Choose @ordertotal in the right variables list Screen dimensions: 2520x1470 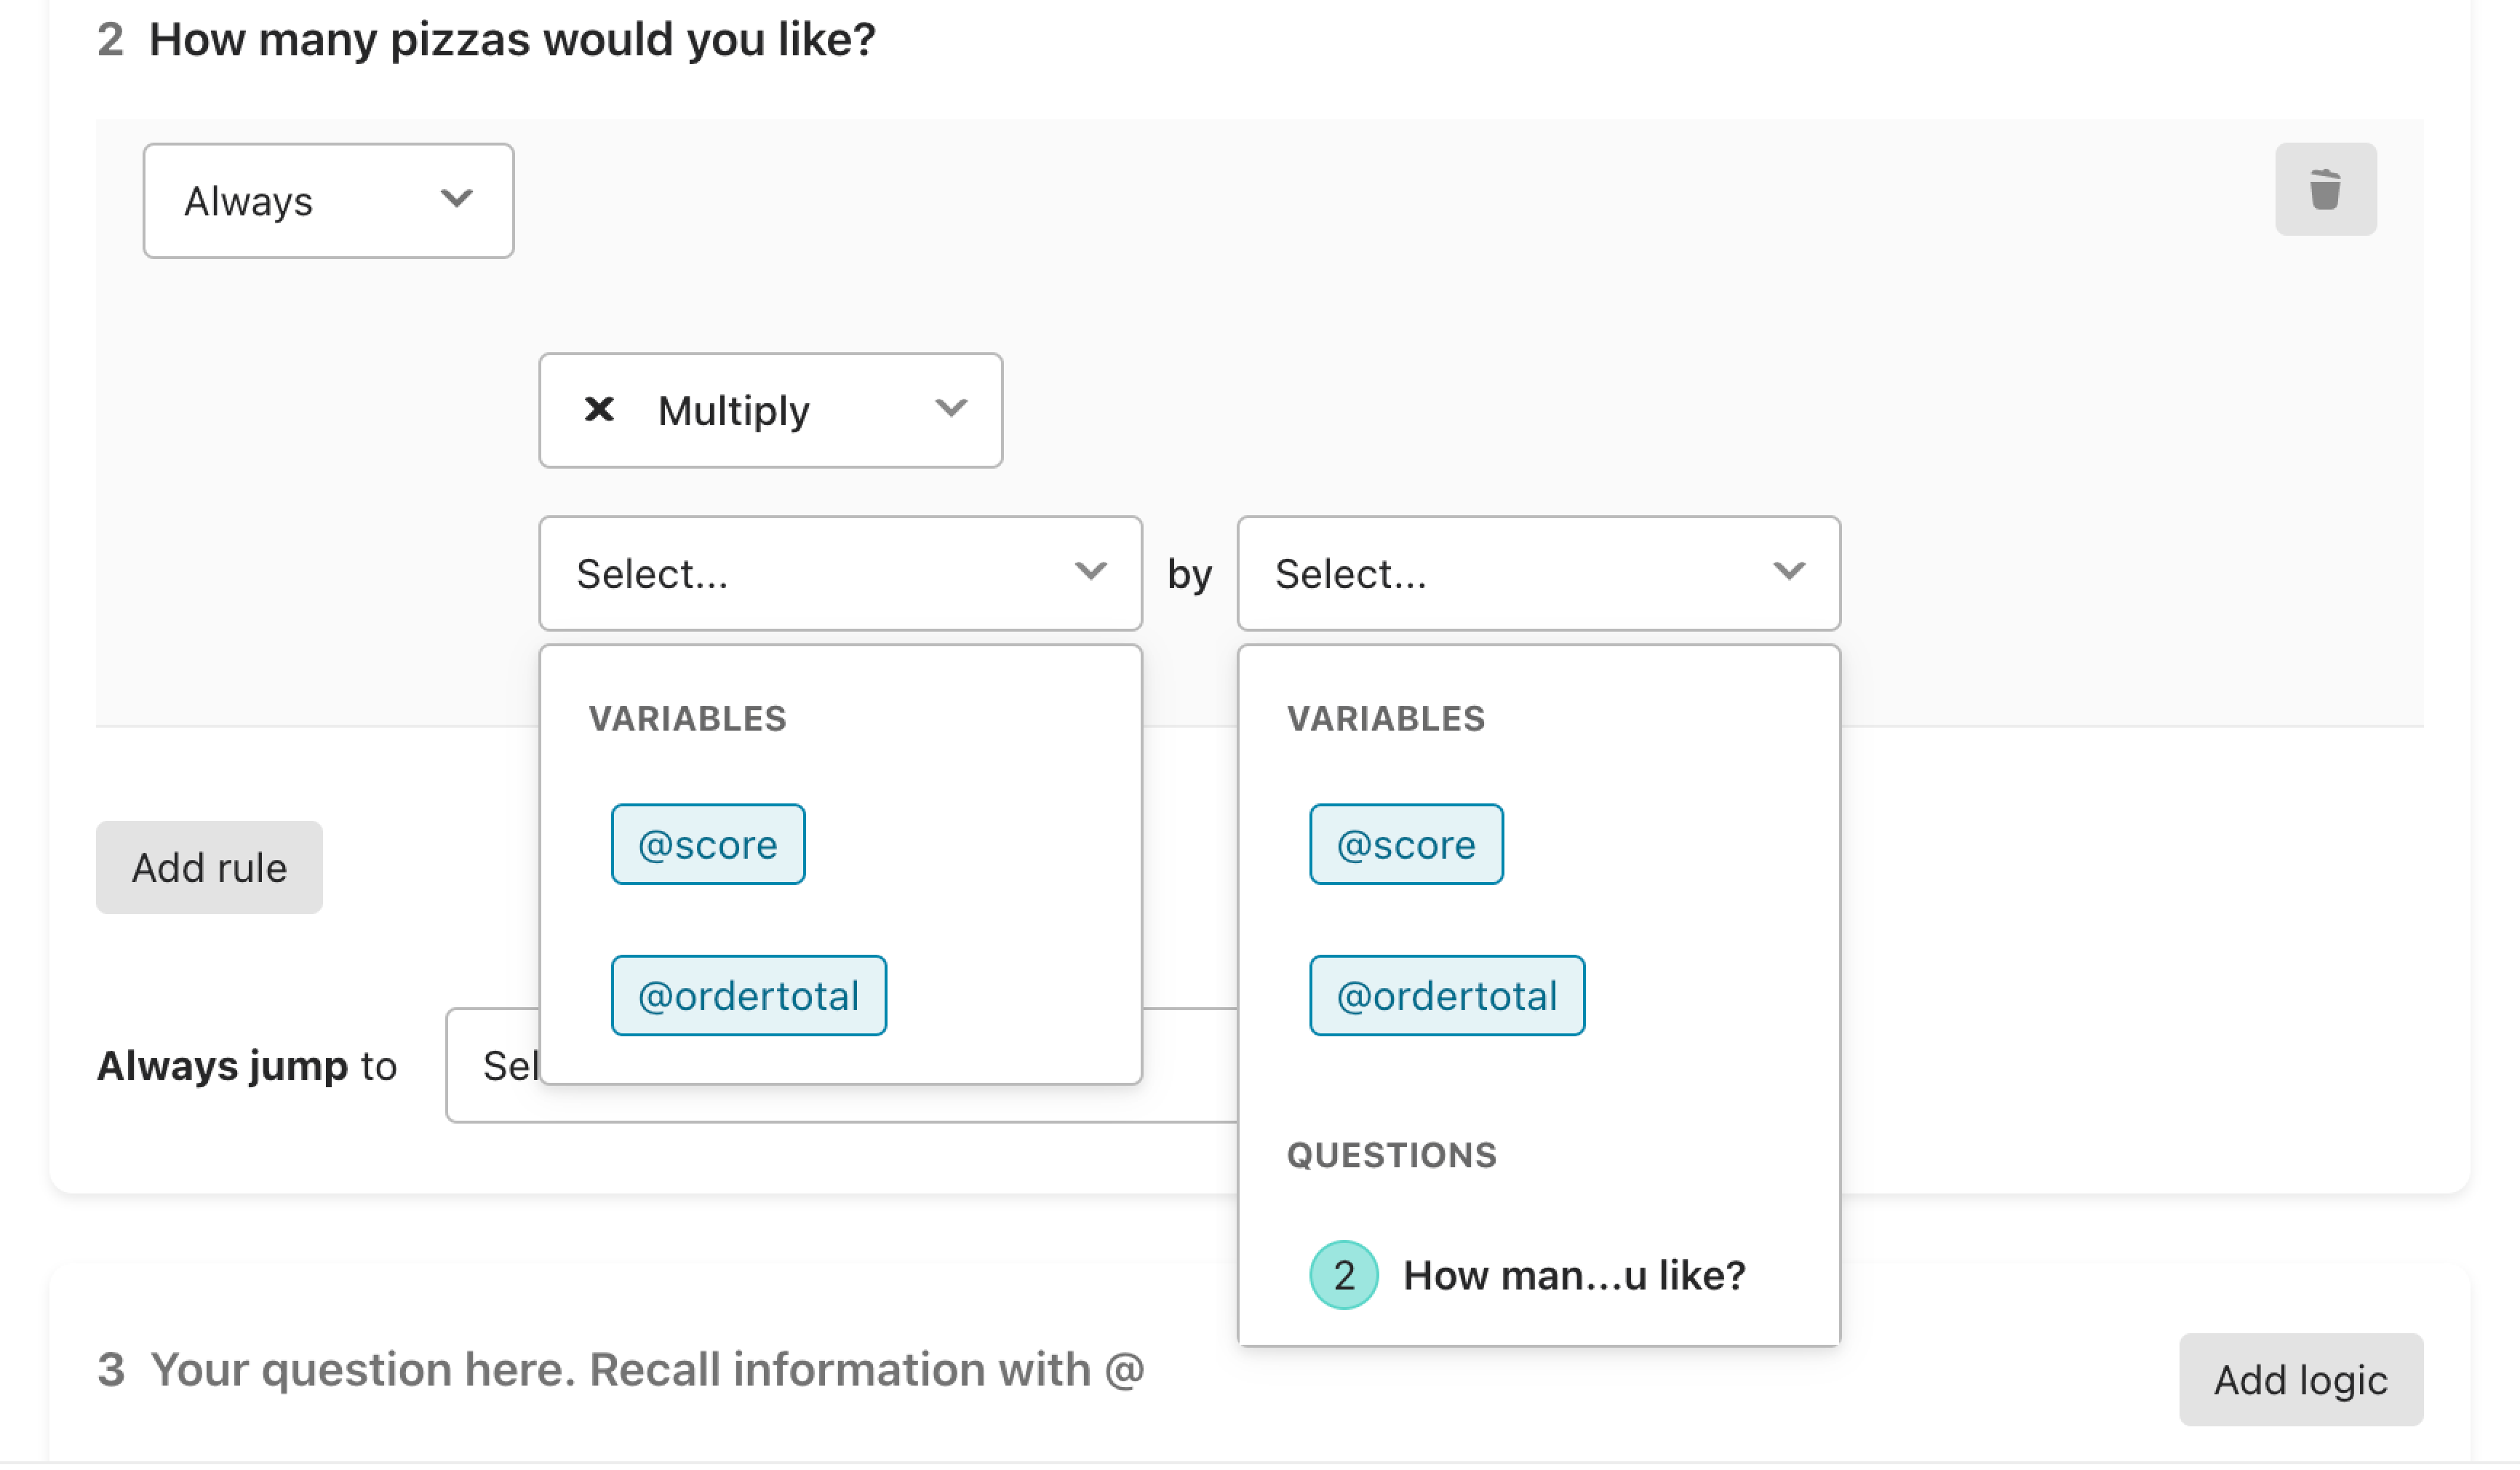1447,995
